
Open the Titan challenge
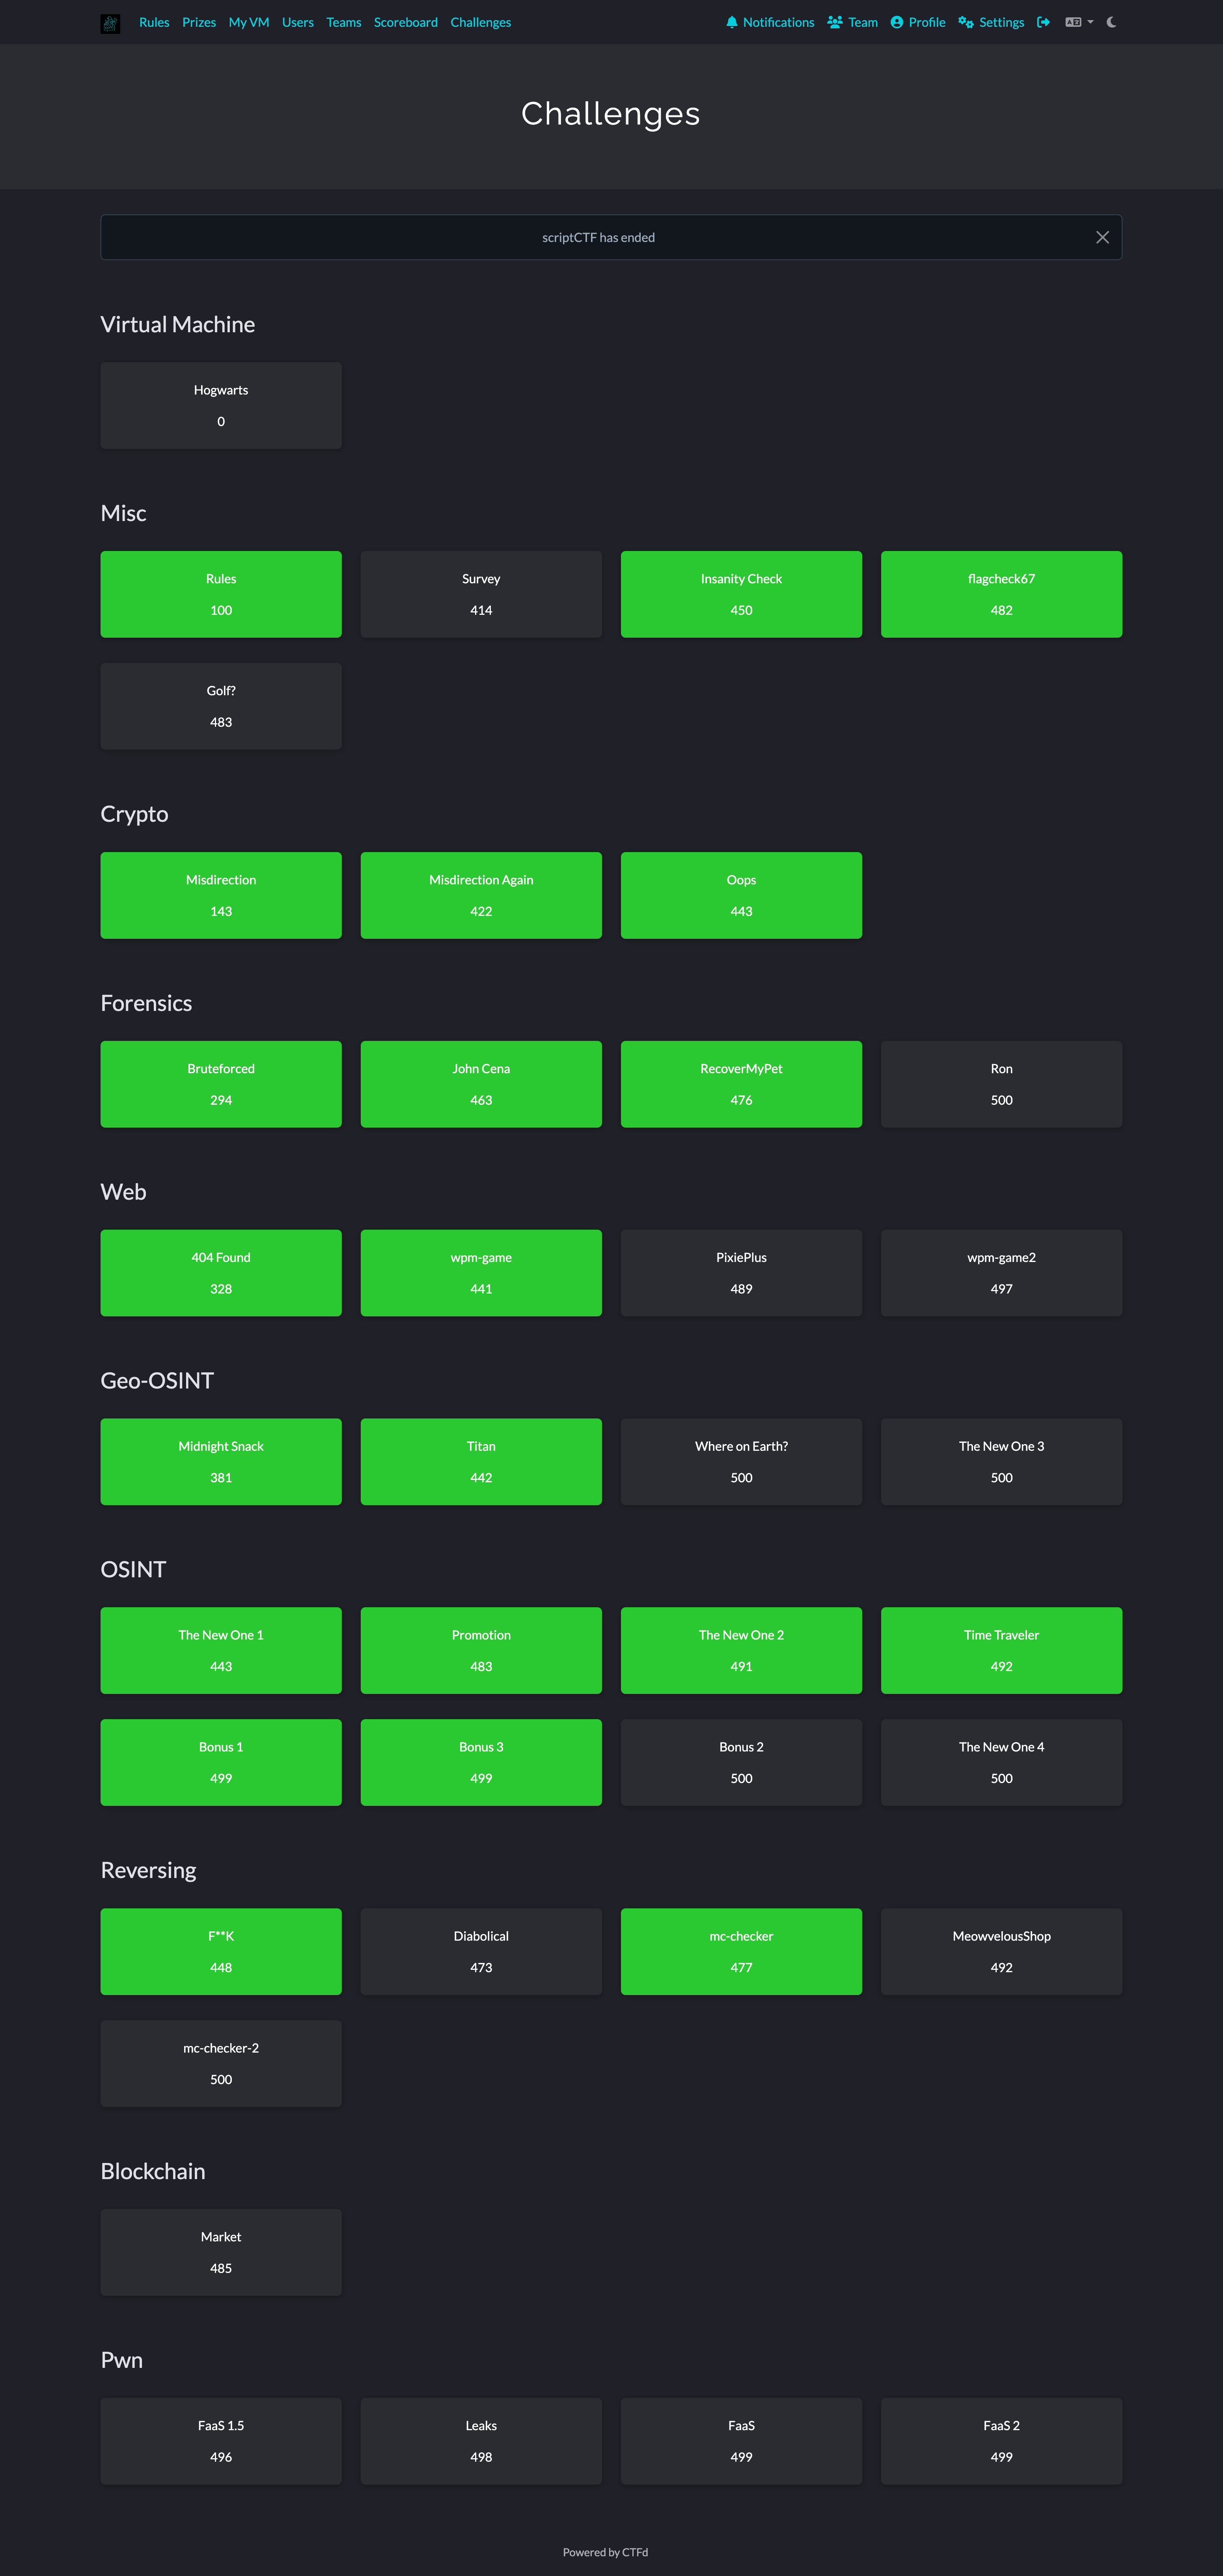pyautogui.click(x=481, y=1462)
